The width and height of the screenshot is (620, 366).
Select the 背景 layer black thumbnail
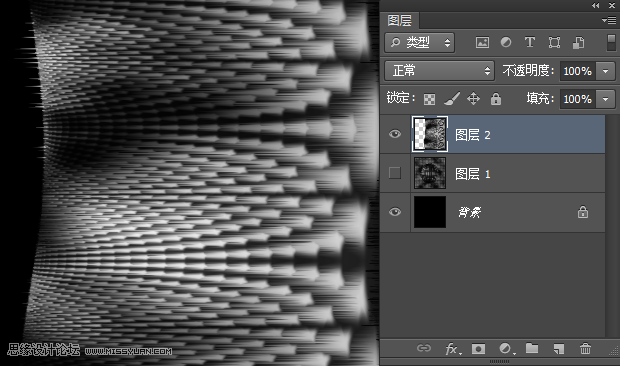pyautogui.click(x=430, y=212)
